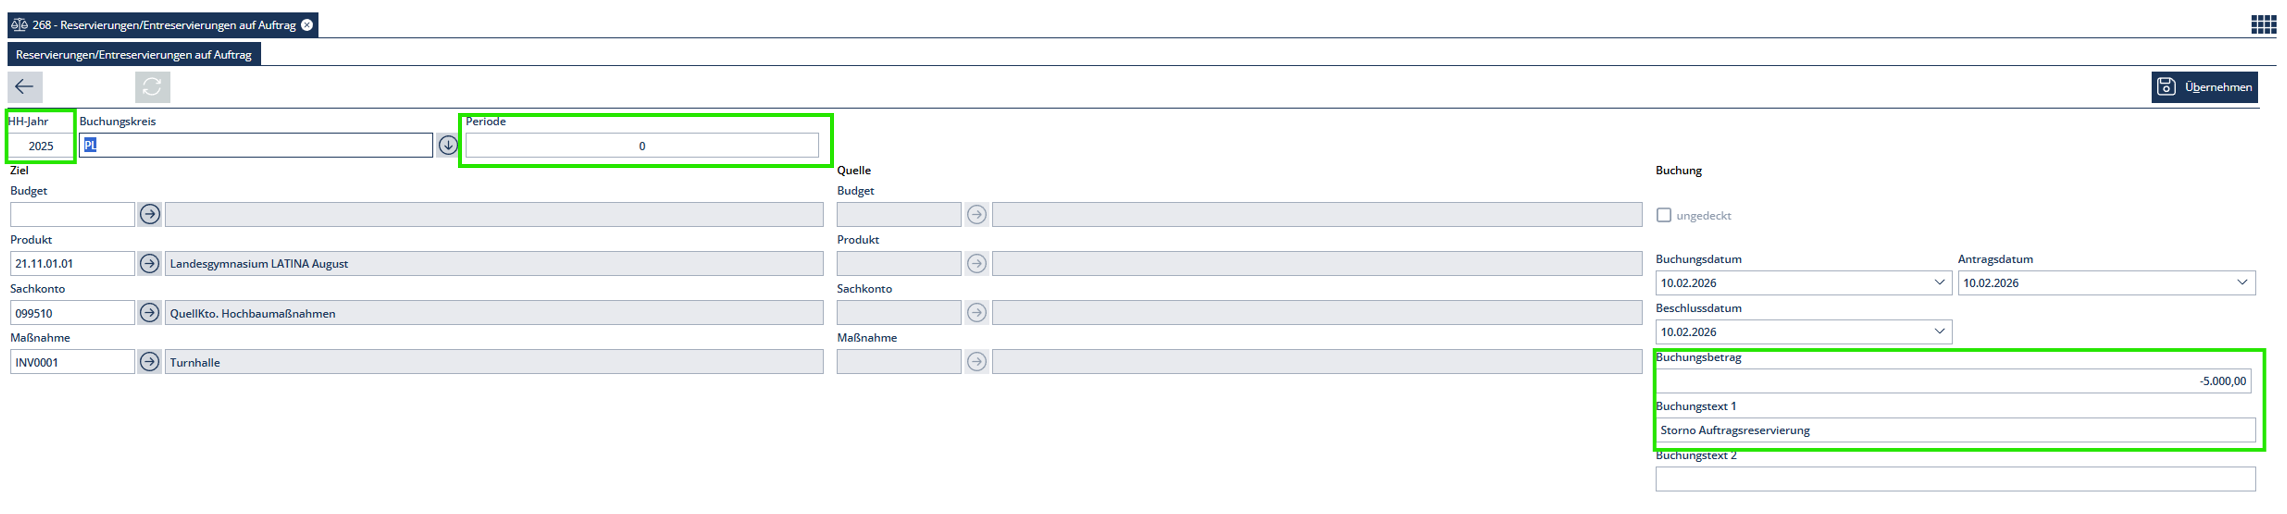
Task: Click the Übernehmen button
Action: (2204, 87)
